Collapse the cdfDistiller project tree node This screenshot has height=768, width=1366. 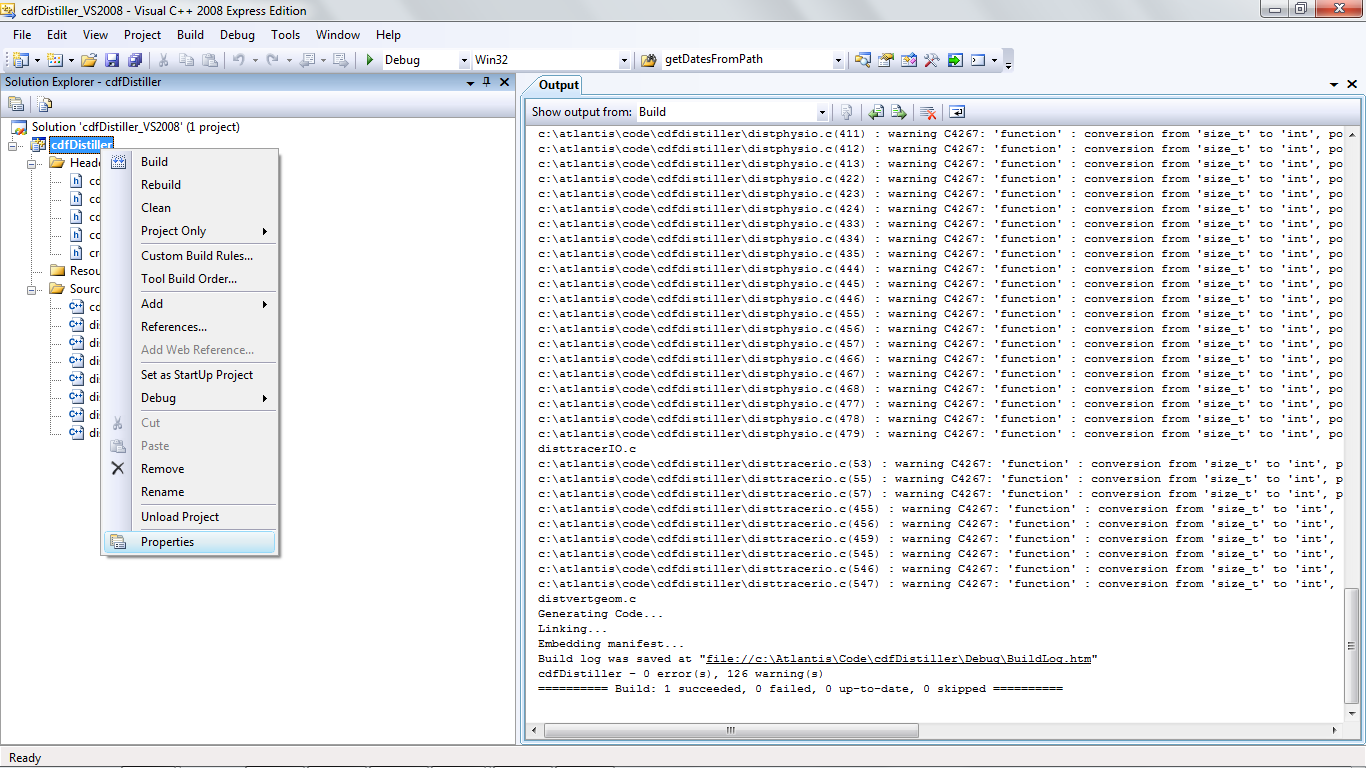click(x=14, y=145)
